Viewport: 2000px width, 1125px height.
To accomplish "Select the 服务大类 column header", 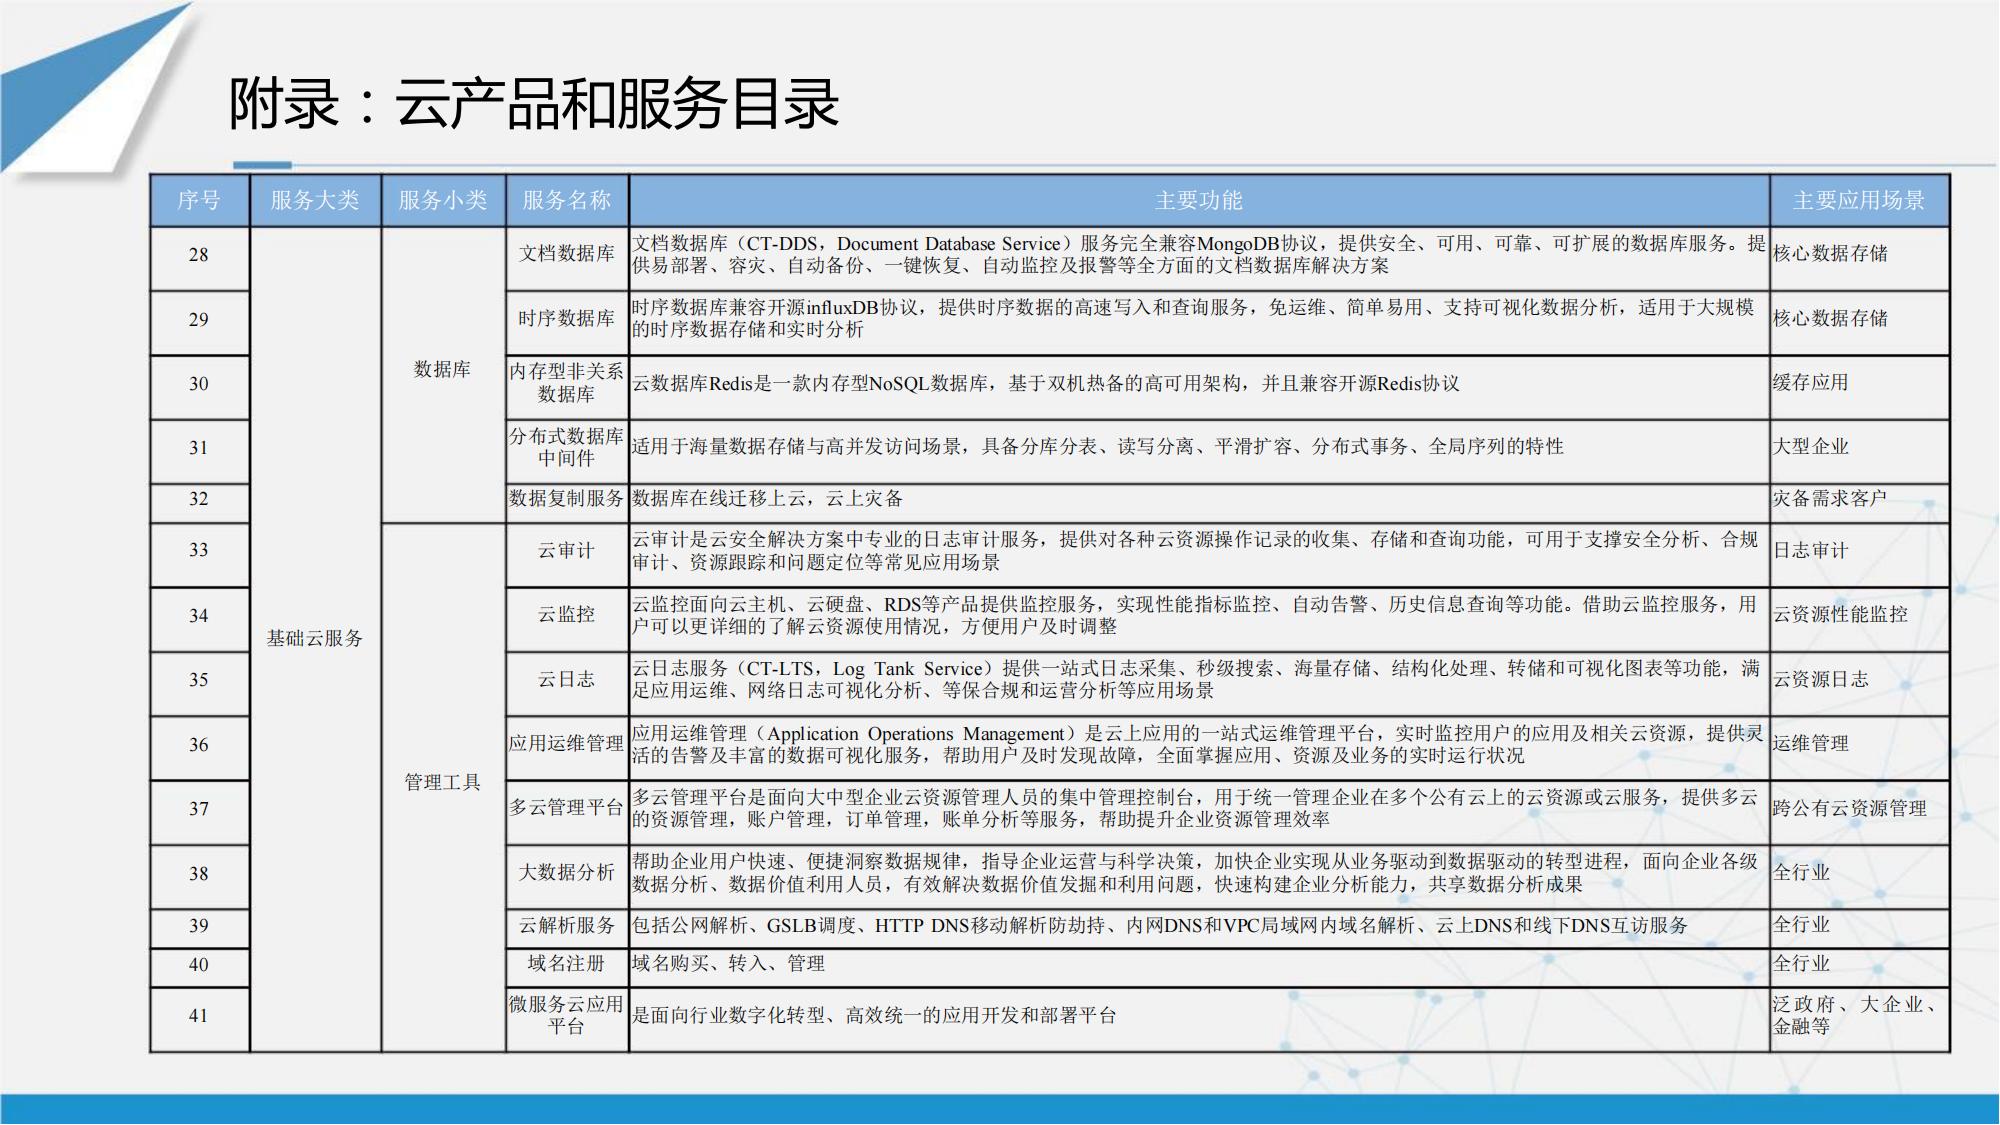I will click(315, 200).
